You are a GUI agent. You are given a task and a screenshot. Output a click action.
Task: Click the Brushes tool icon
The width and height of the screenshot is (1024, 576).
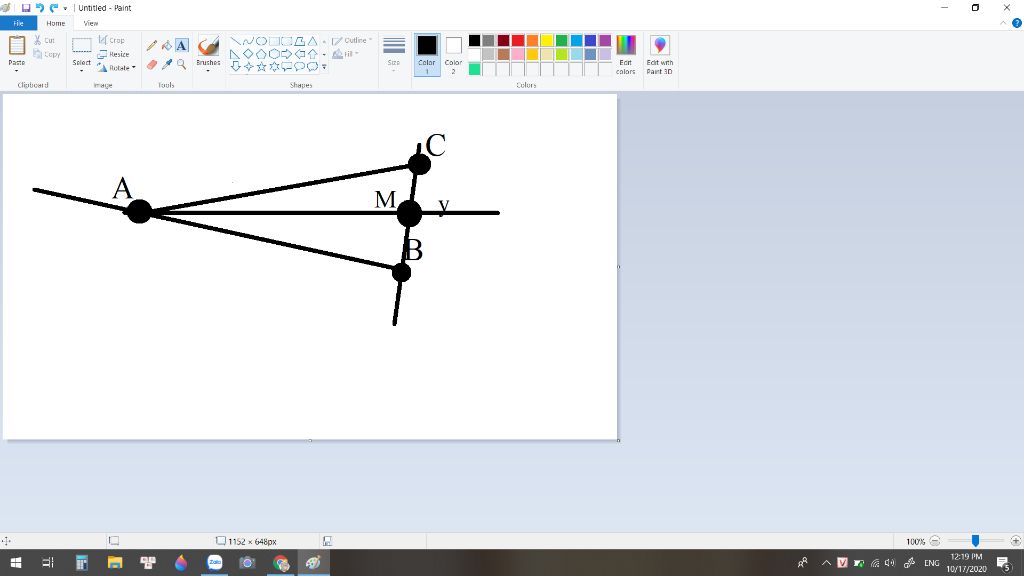208,46
